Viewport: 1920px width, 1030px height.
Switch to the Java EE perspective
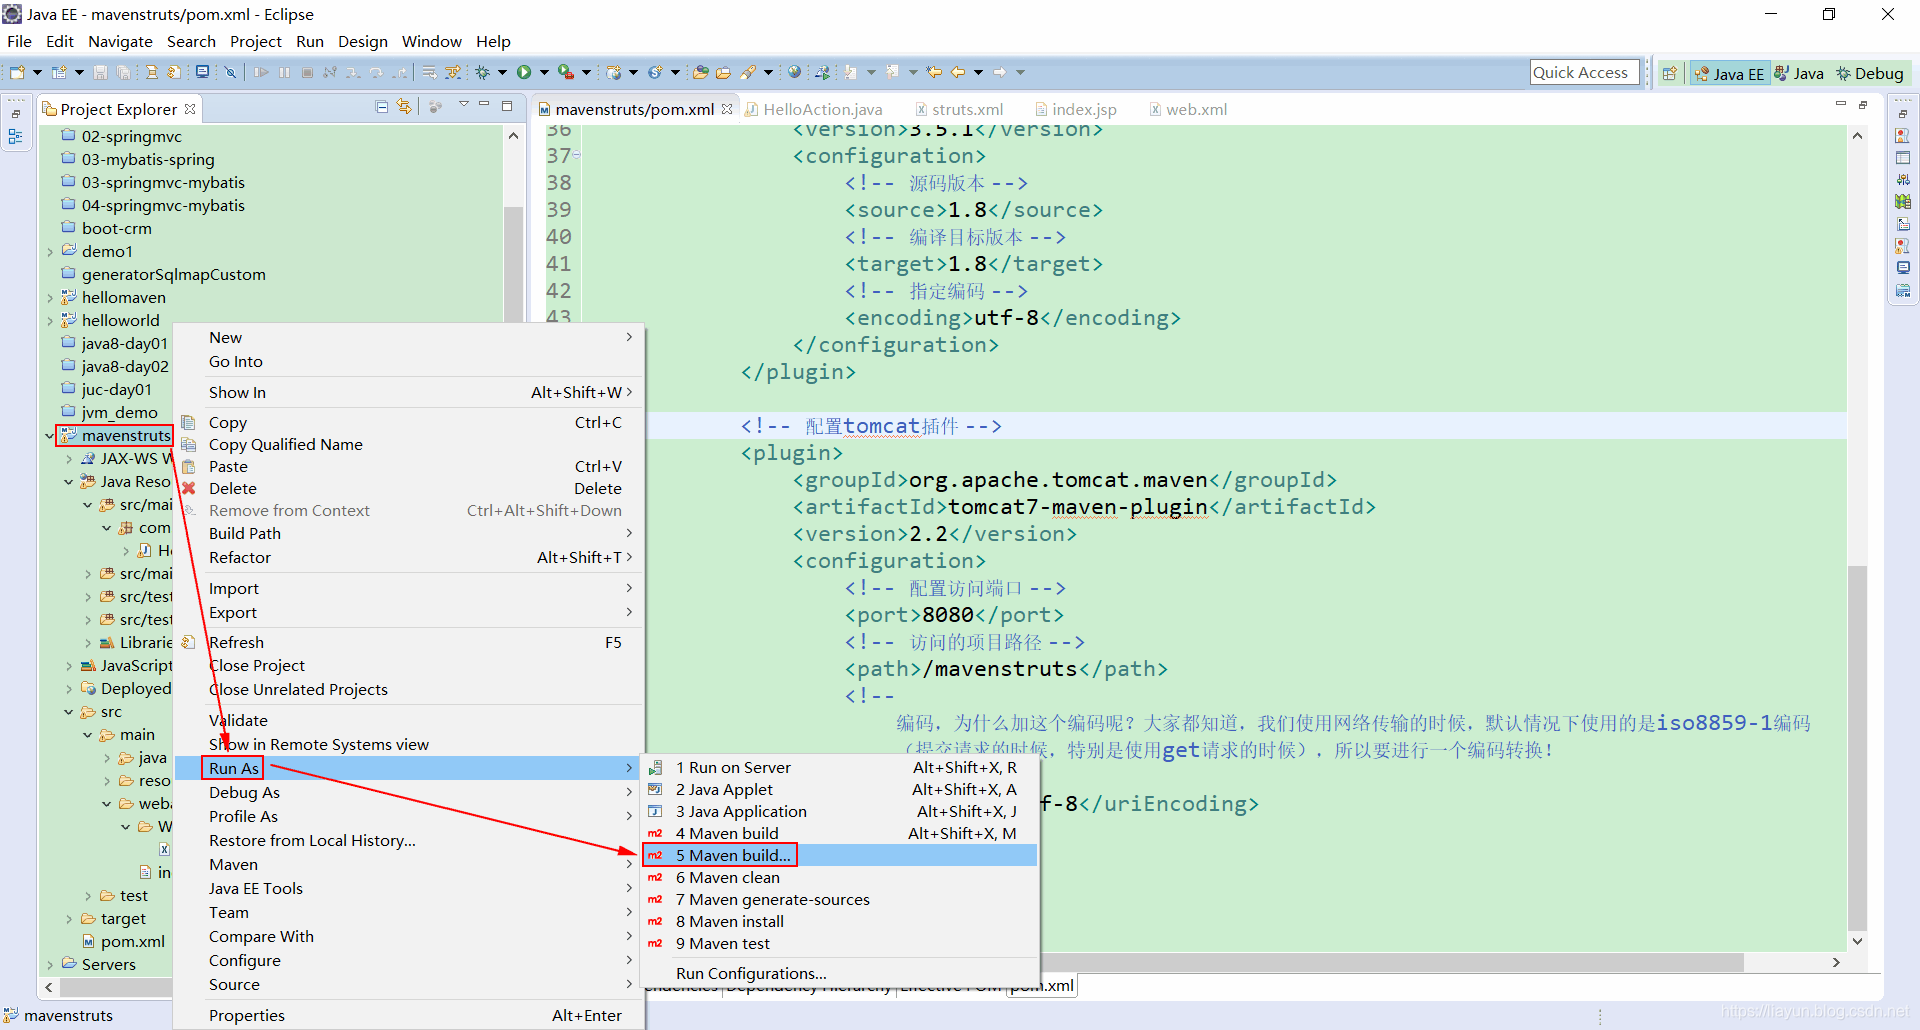tap(1729, 73)
